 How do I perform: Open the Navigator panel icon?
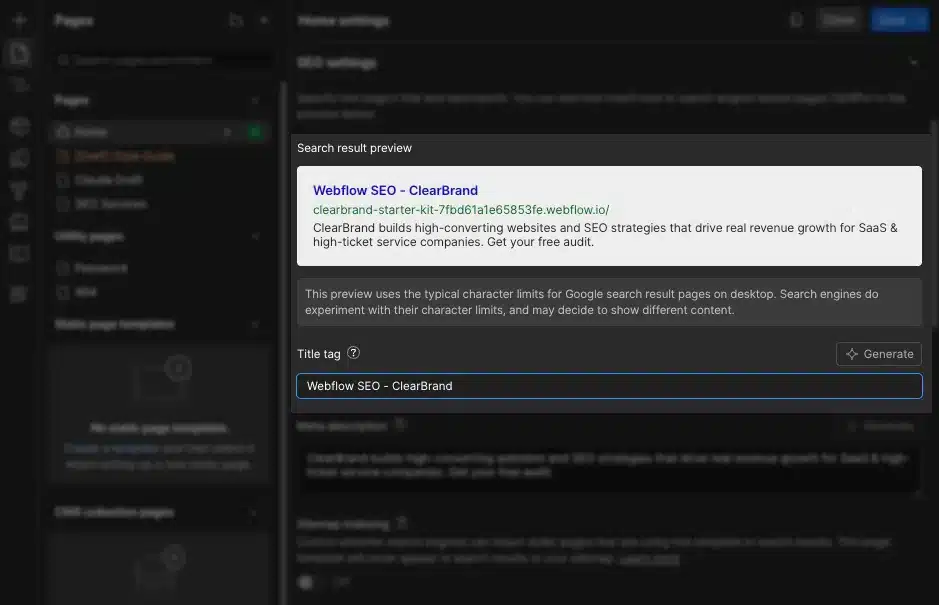coord(19,85)
